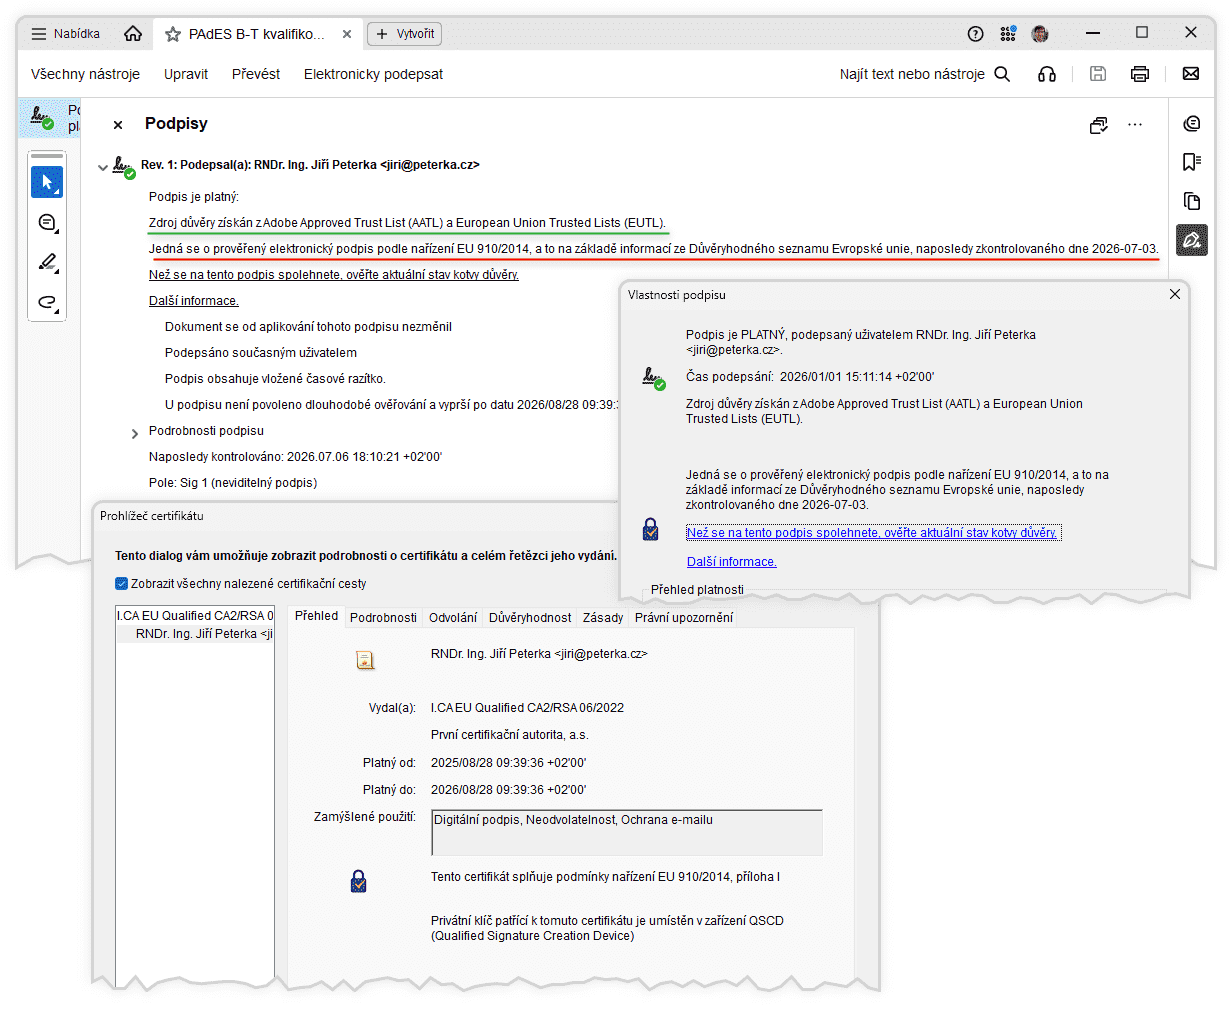Open the help question mark icon
The height and width of the screenshot is (1017, 1232).
(x=976, y=34)
